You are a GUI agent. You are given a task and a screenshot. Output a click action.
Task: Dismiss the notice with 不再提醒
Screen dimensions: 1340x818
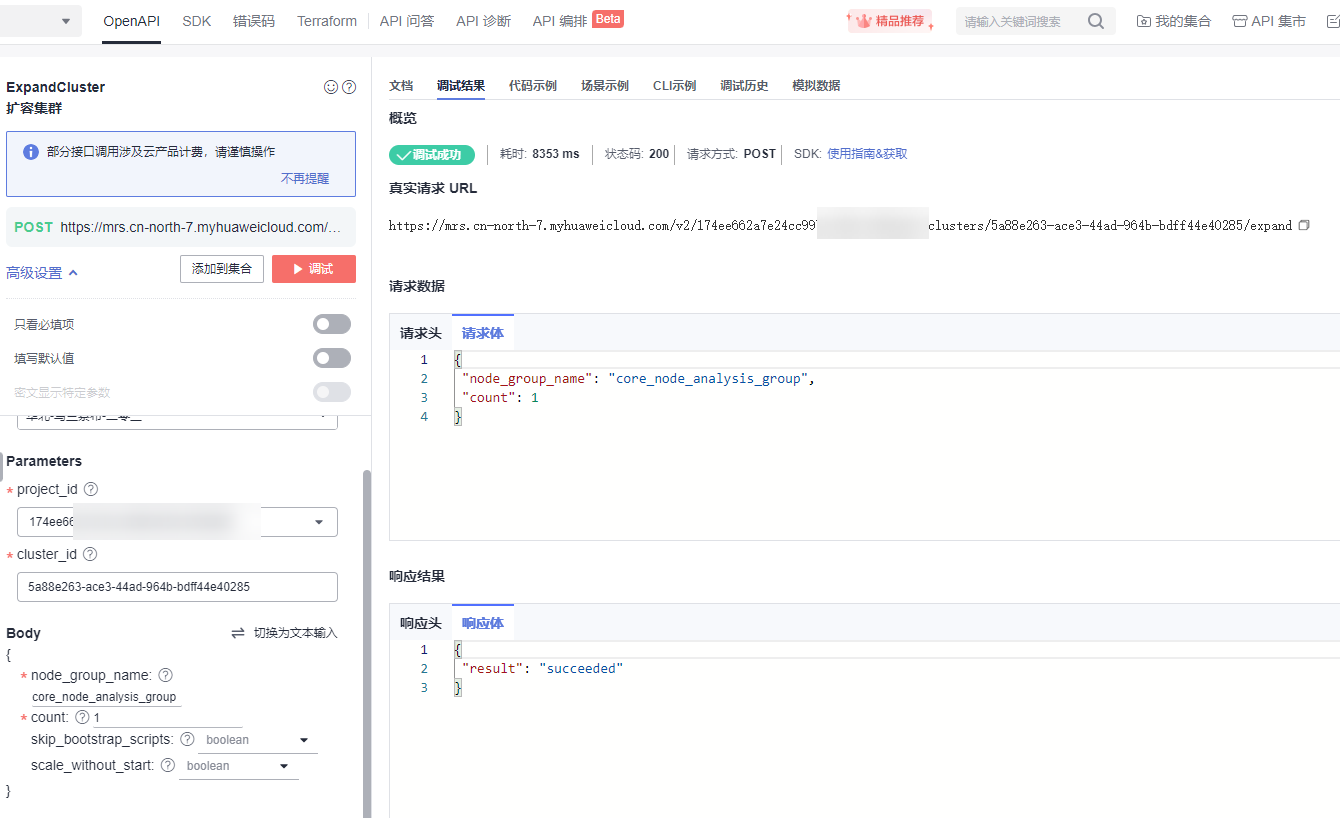pyautogui.click(x=305, y=178)
